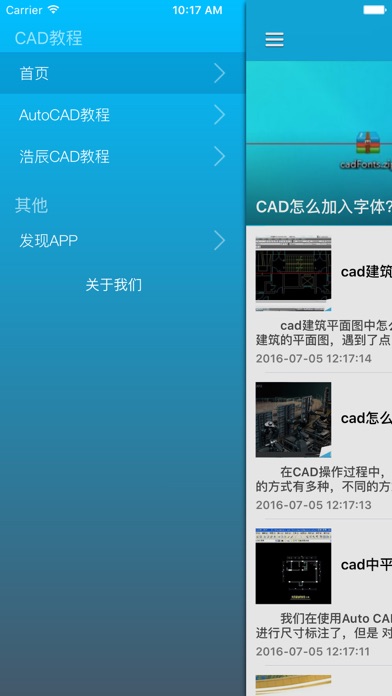Screen dimensions: 392x696
Task: Tap the battery status icon
Action: point(375,10)
